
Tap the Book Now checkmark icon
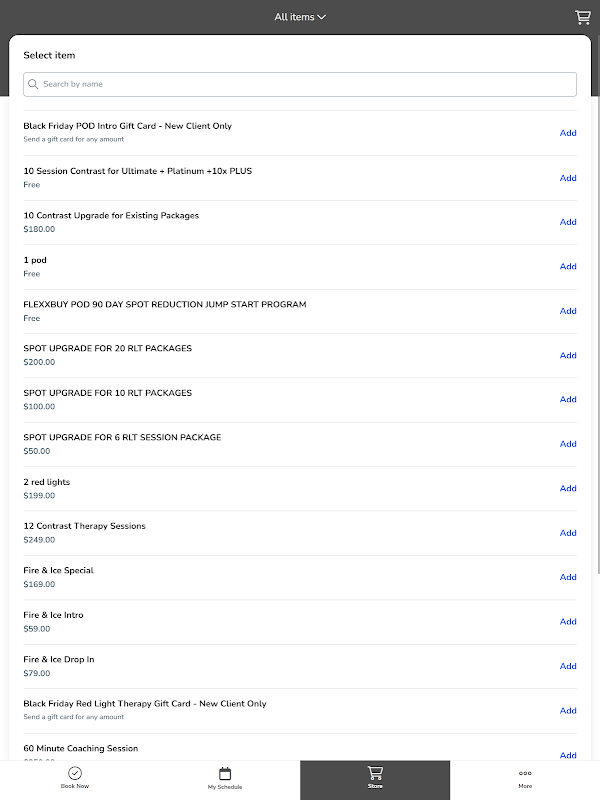(75, 773)
